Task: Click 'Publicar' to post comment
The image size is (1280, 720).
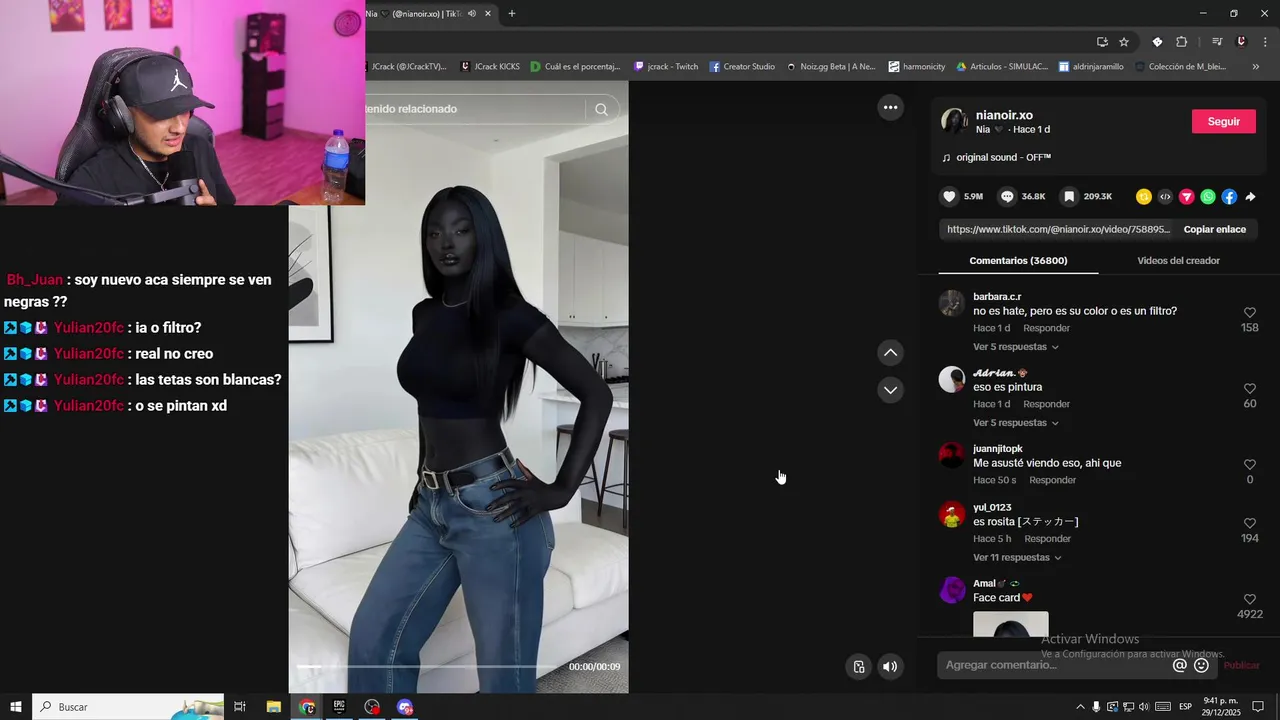Action: click(1241, 666)
